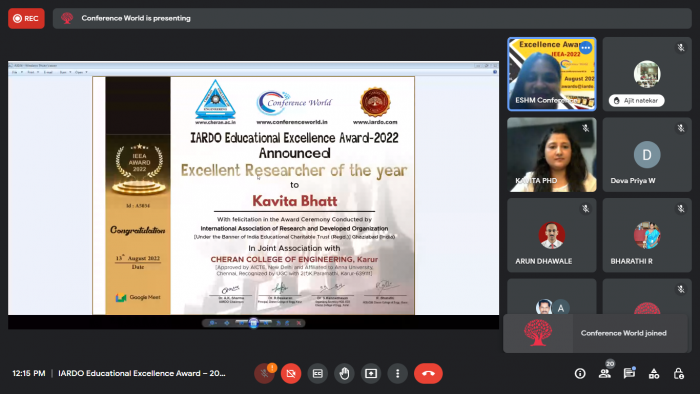Select the Deva Priya W participant tile

pyautogui.click(x=647, y=155)
